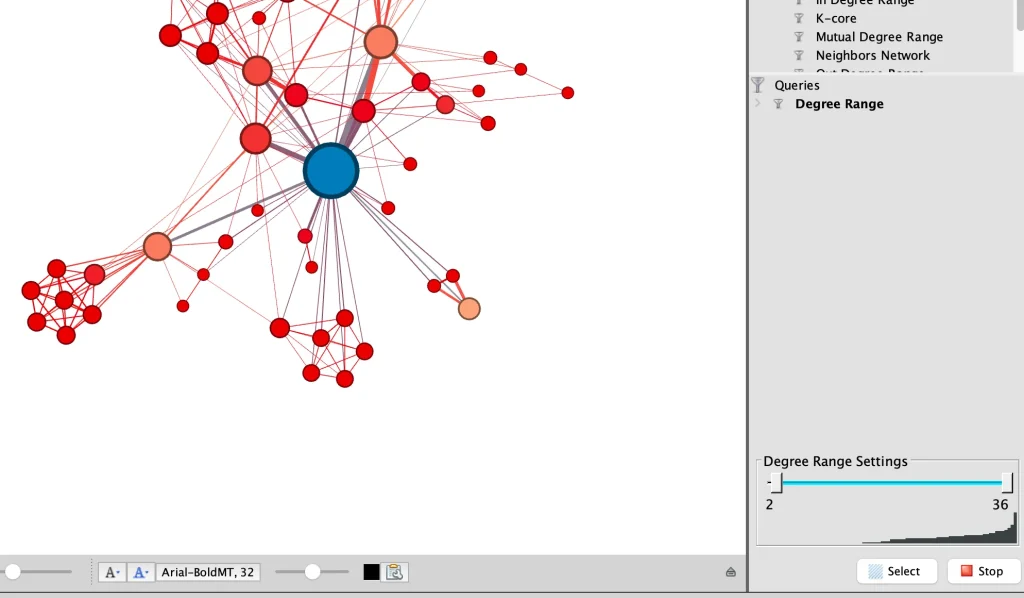Open the blue edge label font icon
The image size is (1024, 598).
pyautogui.click(x=139, y=571)
